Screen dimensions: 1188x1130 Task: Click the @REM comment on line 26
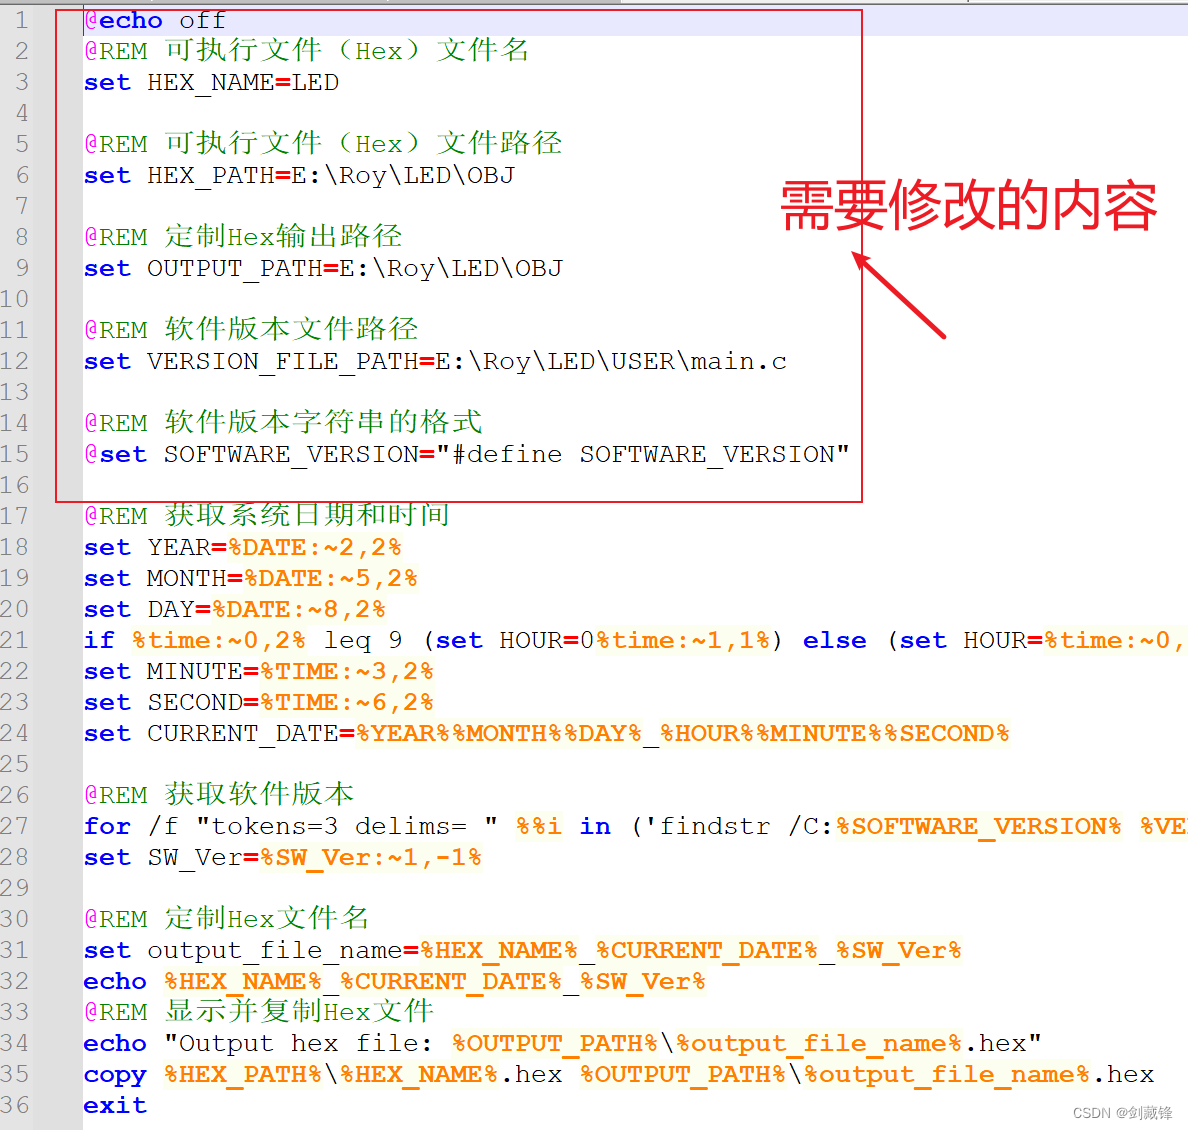click(219, 794)
